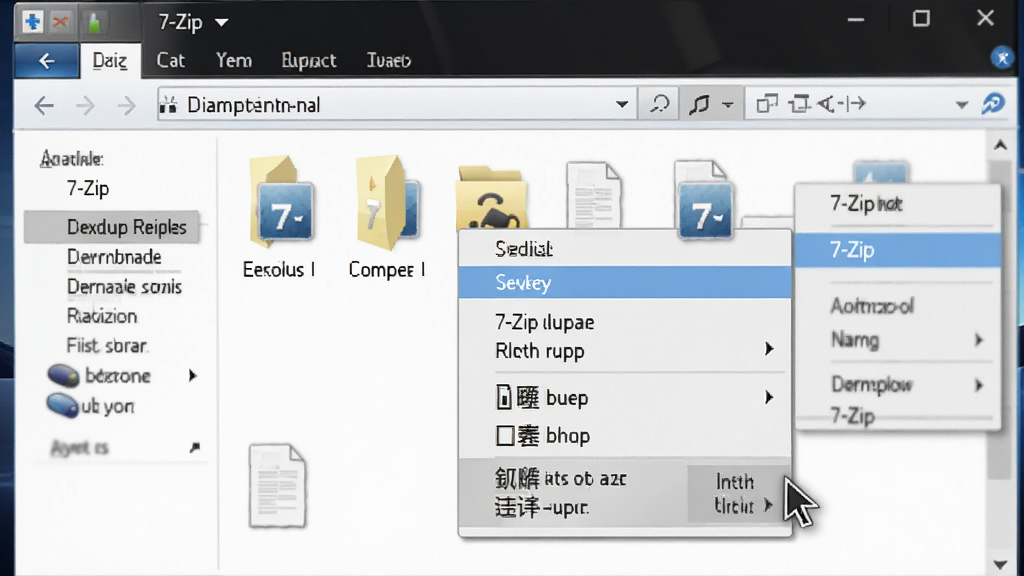
Task: Toggle the bhop checkbox
Action: coord(505,436)
